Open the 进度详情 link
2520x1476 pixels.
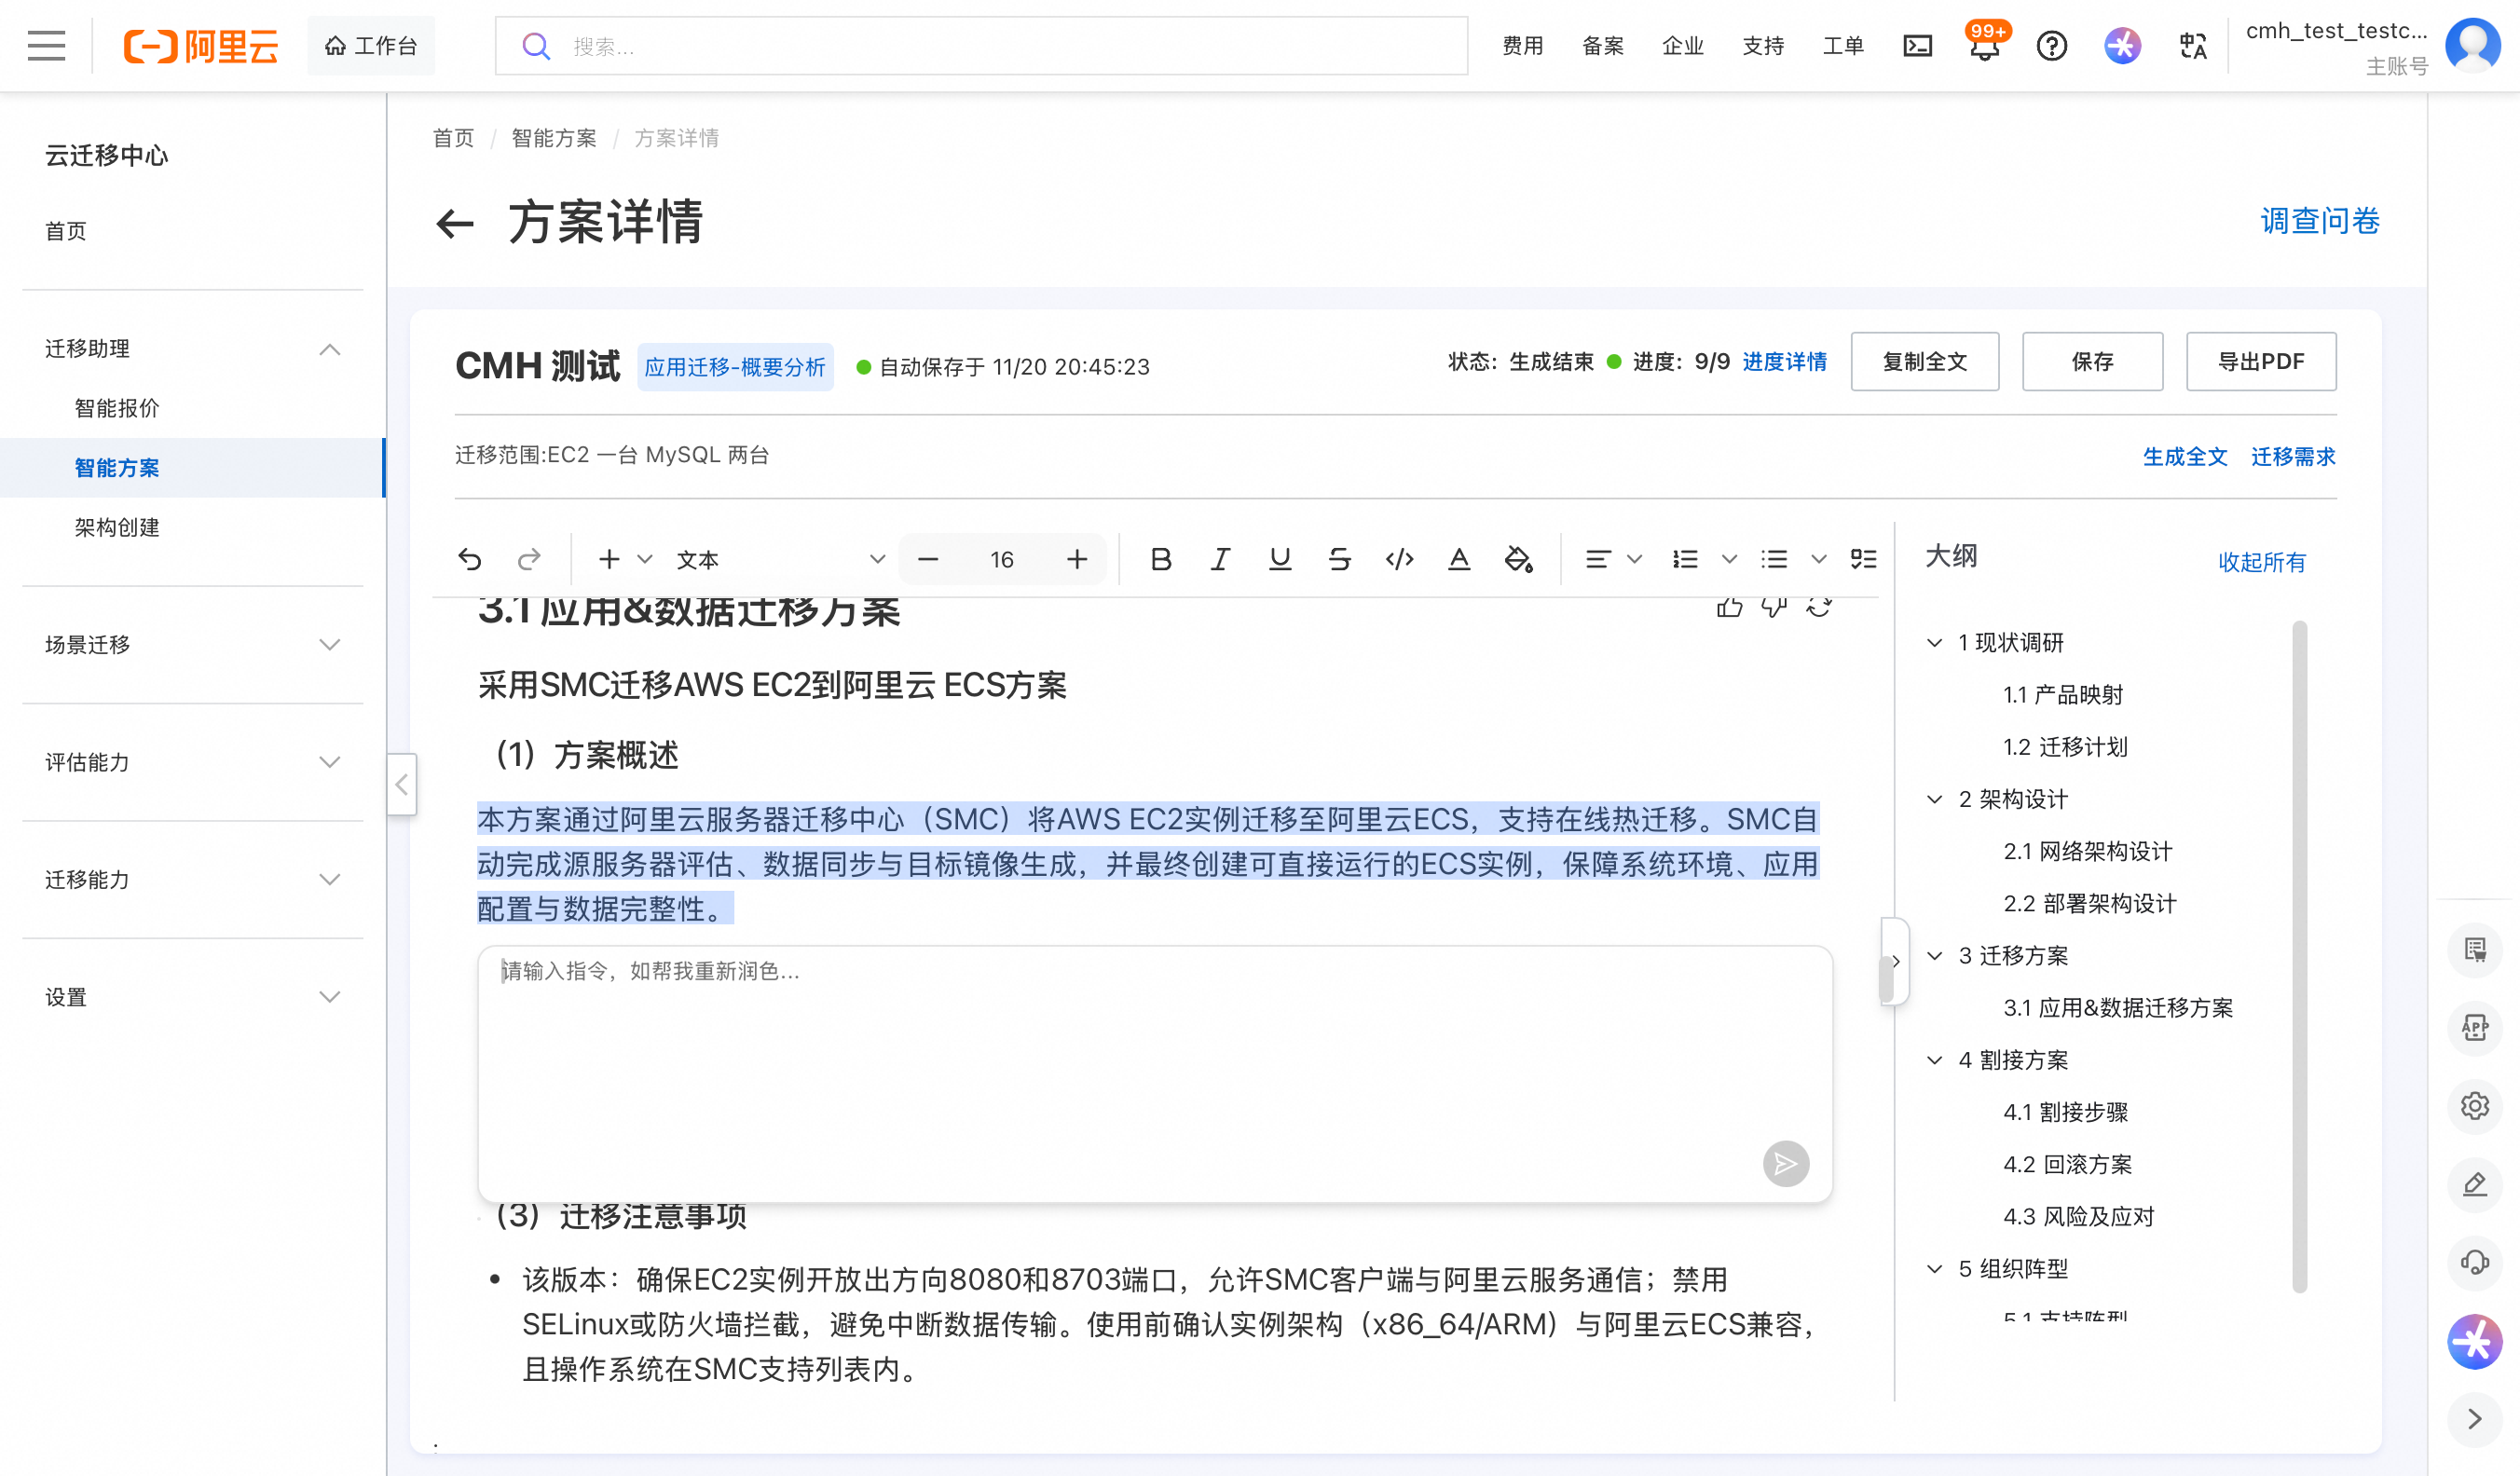tap(1784, 361)
